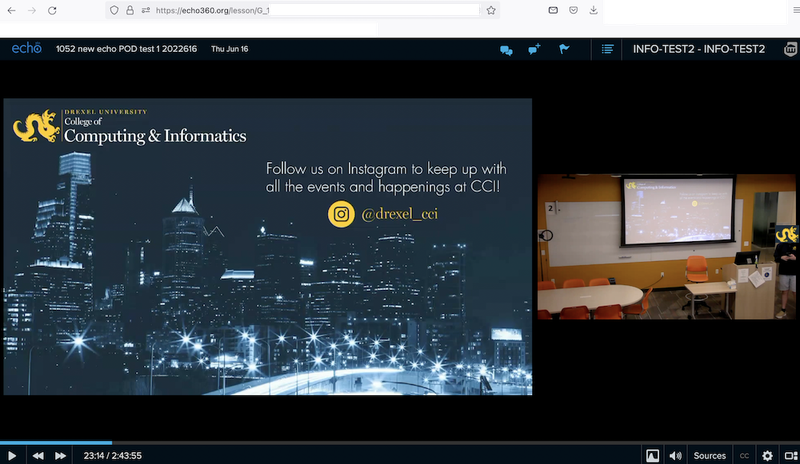Toggle closed captions CC

point(744,456)
